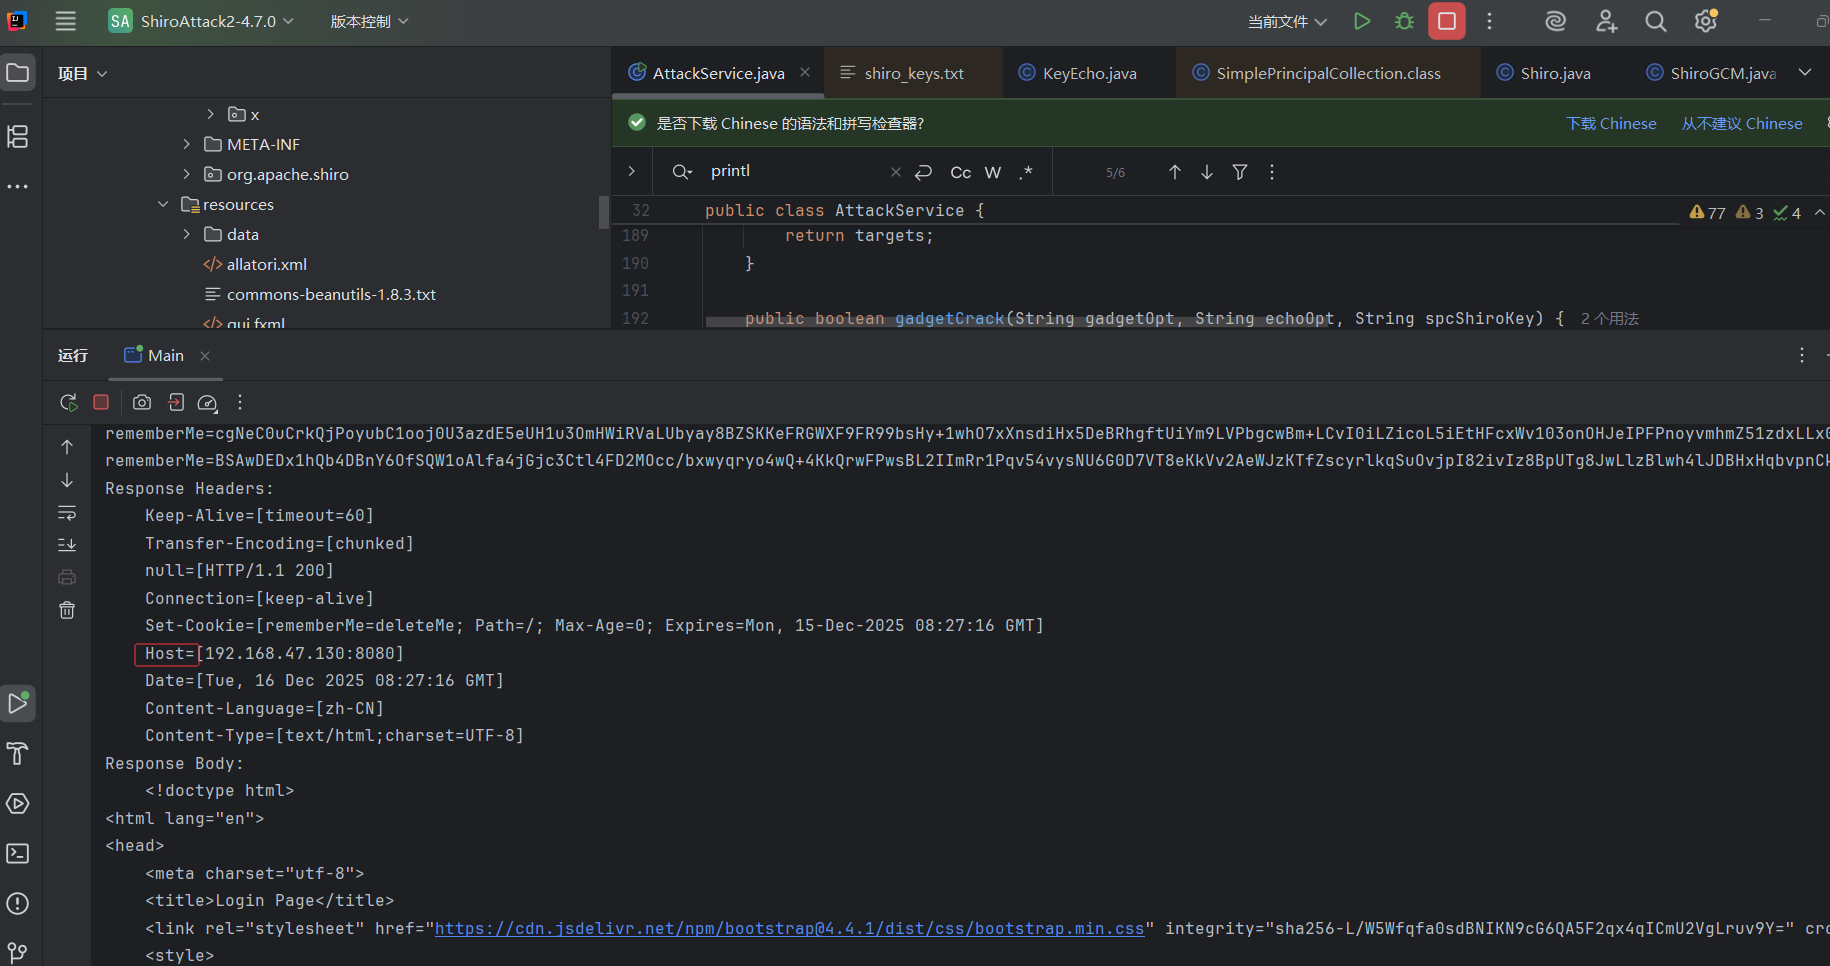Toggle regex search option
Screen dimensions: 1830x966
[x=1025, y=172]
